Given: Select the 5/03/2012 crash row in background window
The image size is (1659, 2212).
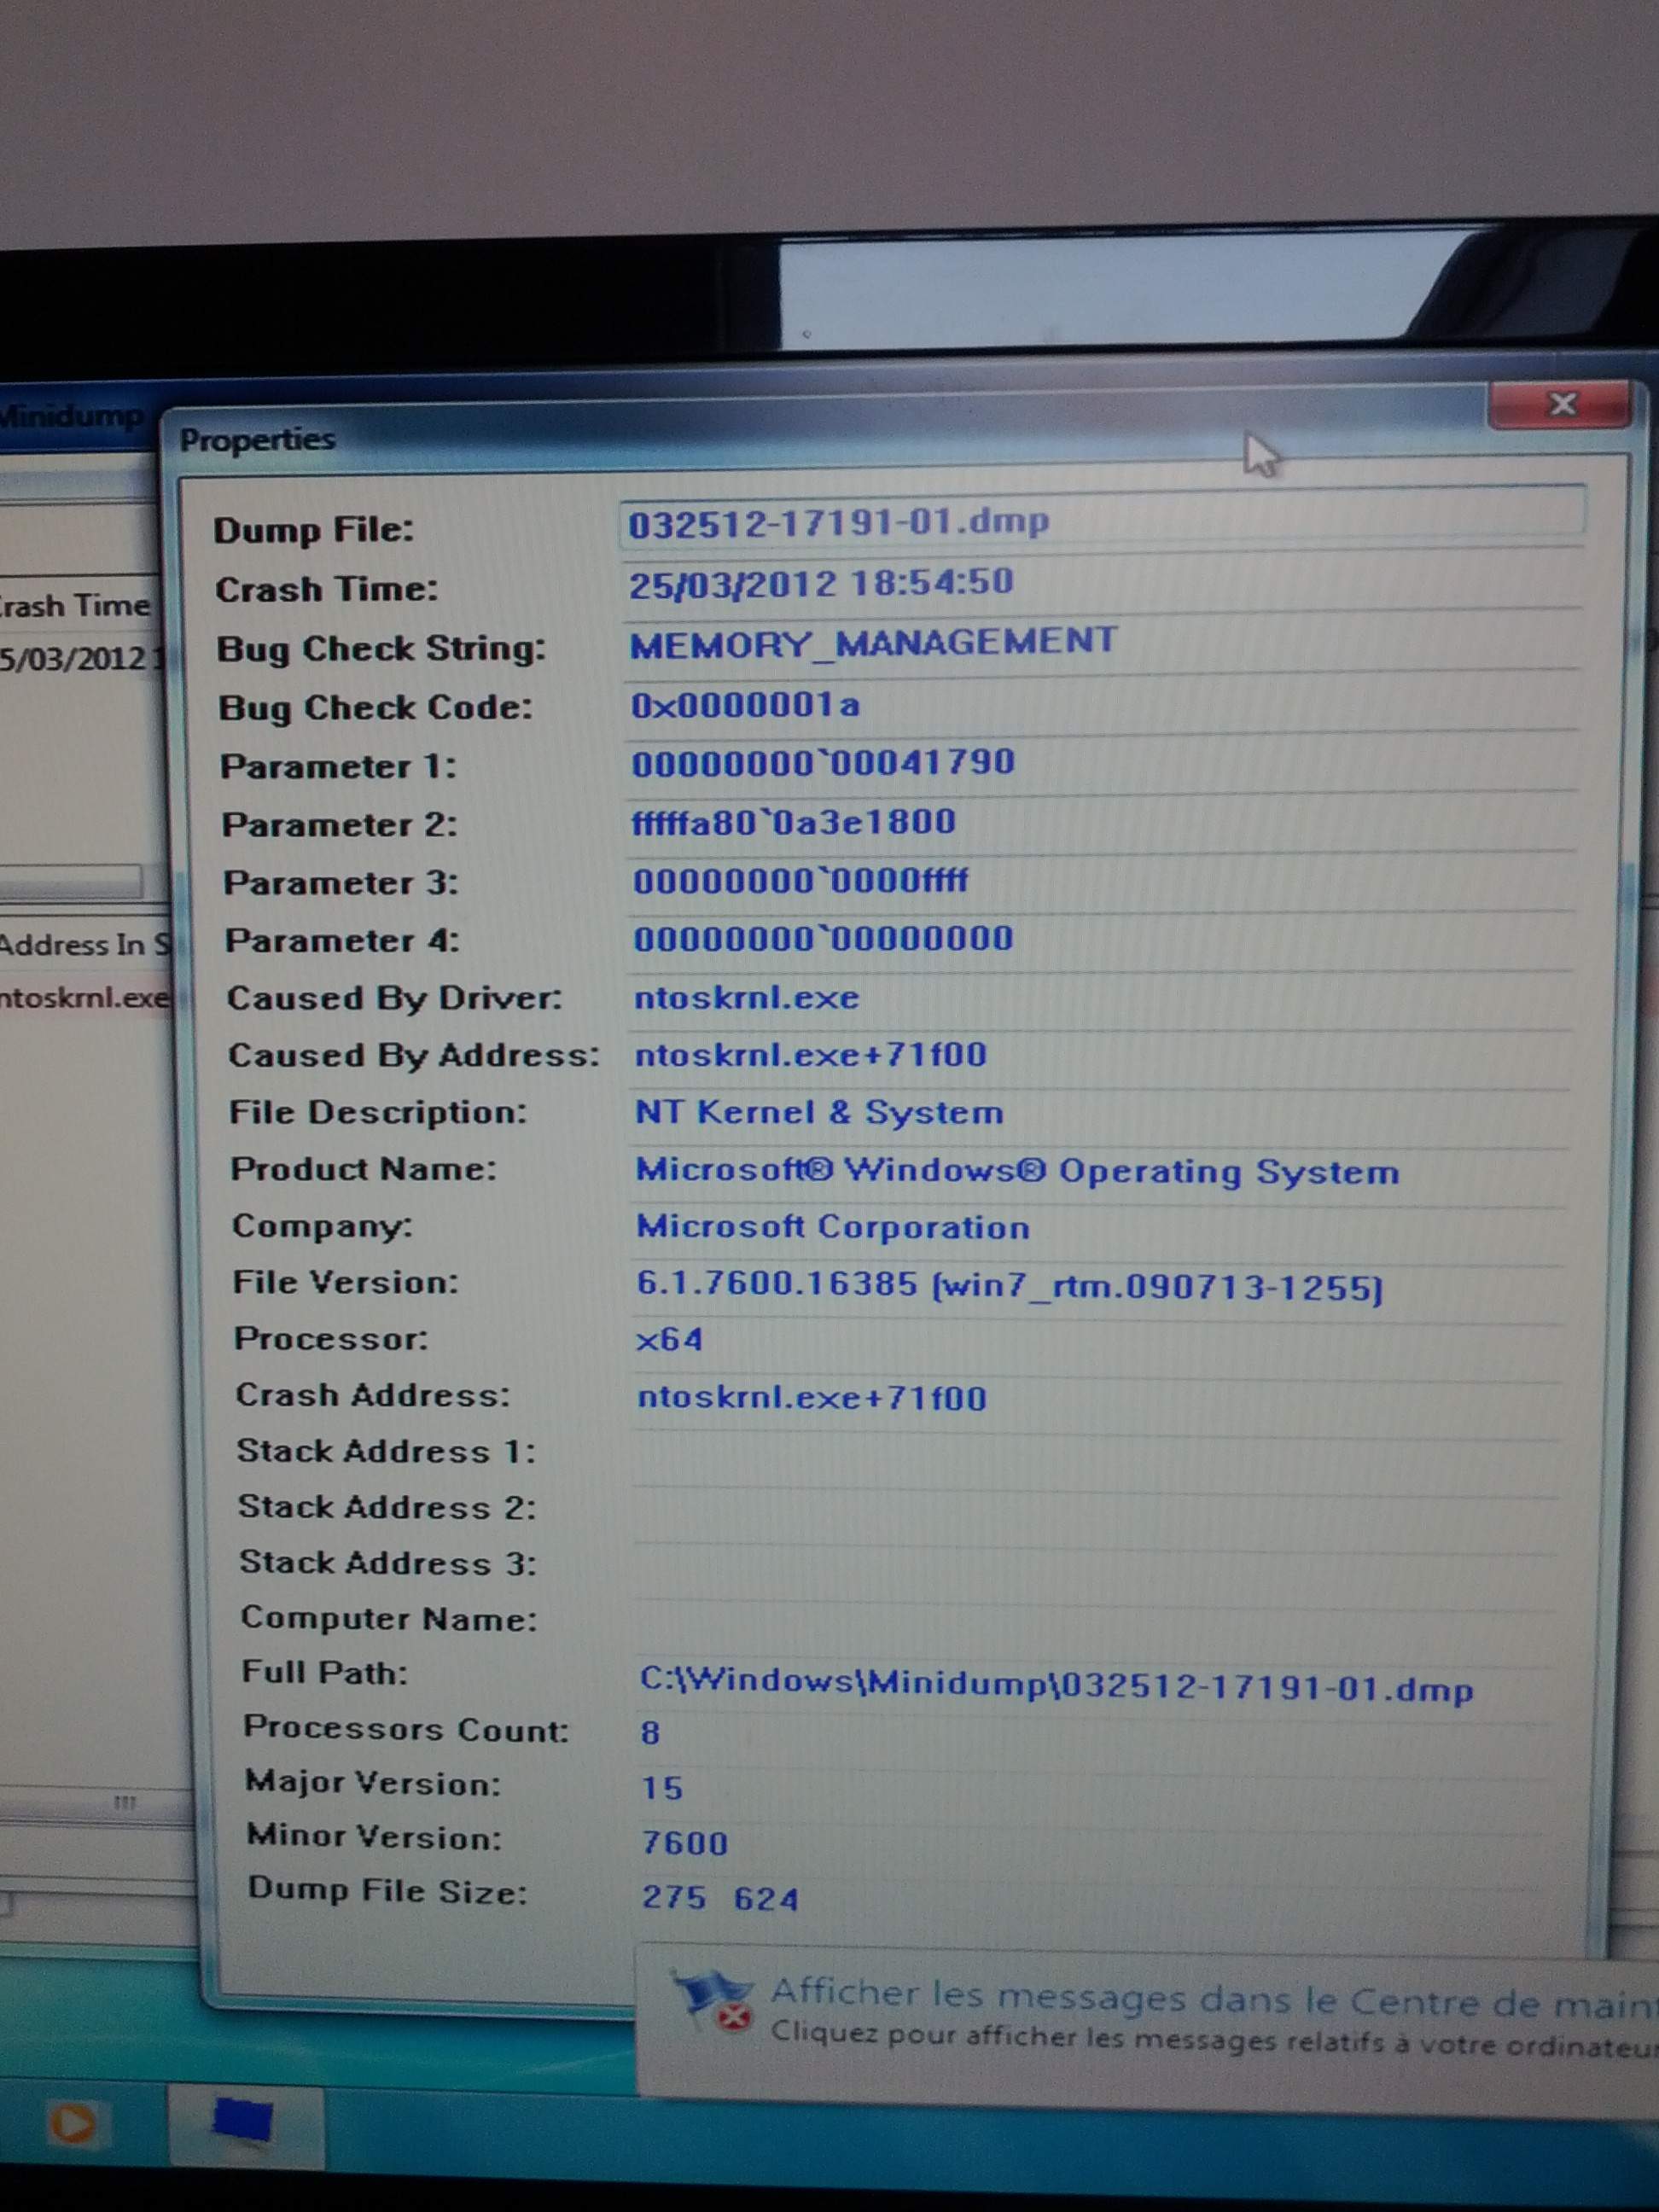Looking at the screenshot, I should [x=80, y=658].
